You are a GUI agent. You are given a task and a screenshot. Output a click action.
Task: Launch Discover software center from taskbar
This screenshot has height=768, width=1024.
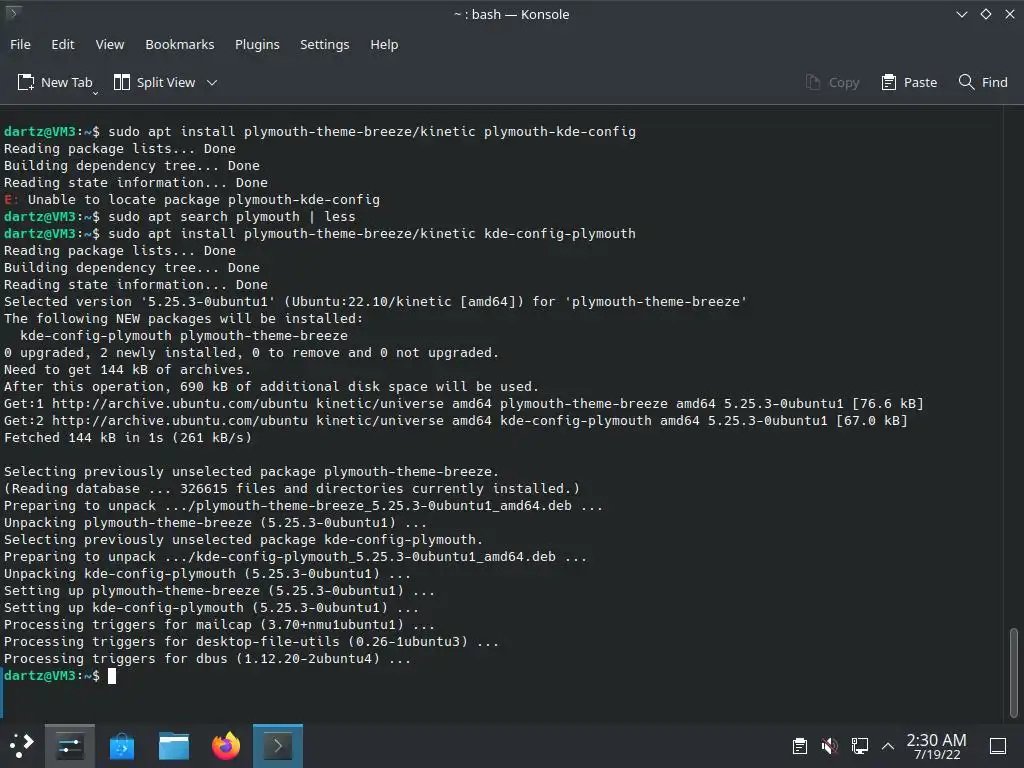pos(122,745)
